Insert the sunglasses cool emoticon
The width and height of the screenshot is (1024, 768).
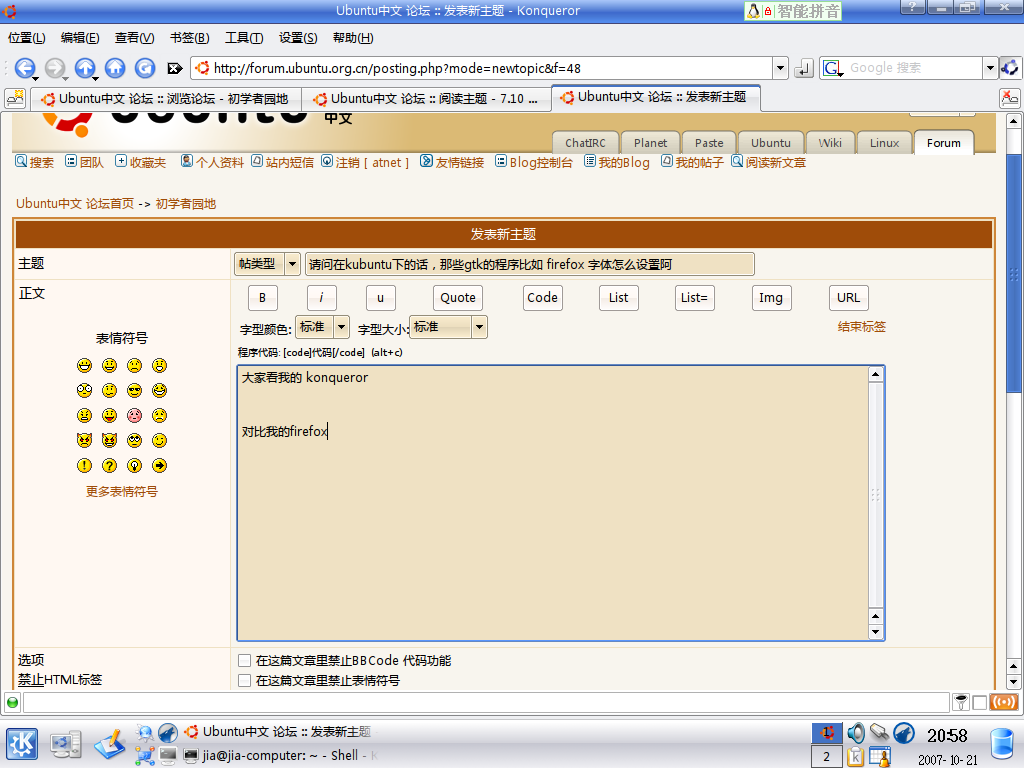coord(135,391)
